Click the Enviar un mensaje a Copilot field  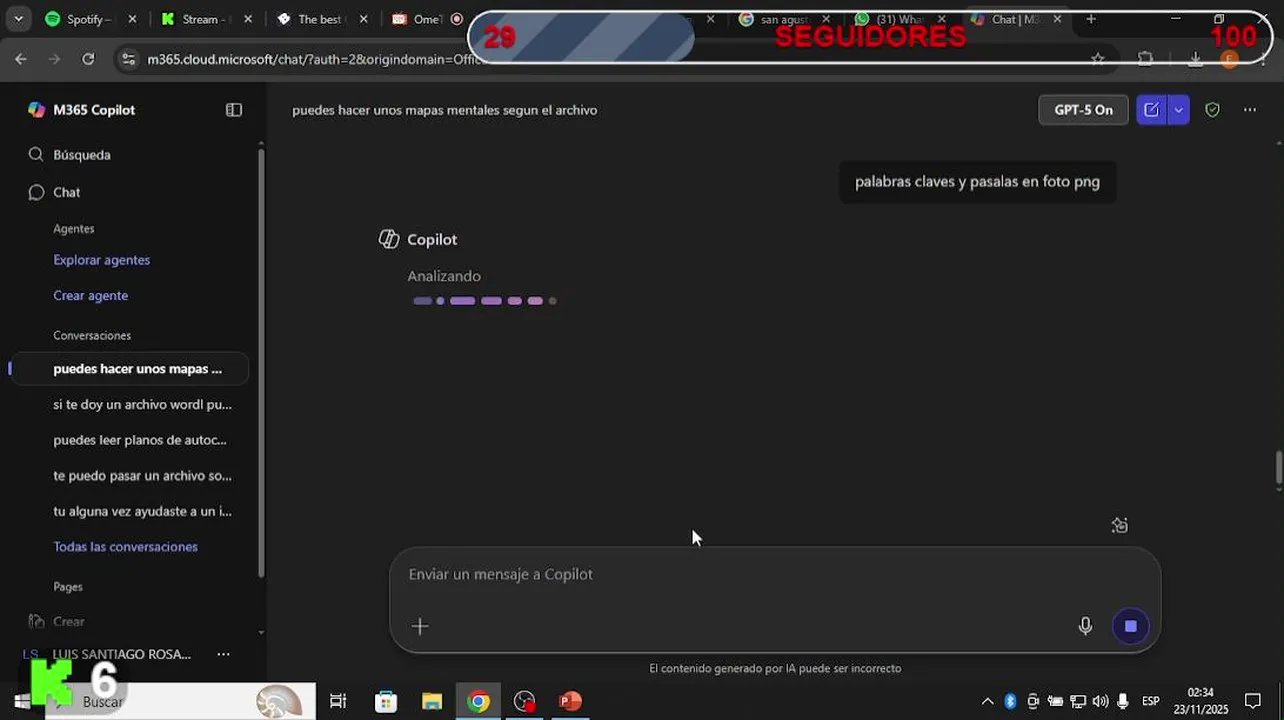(x=775, y=574)
